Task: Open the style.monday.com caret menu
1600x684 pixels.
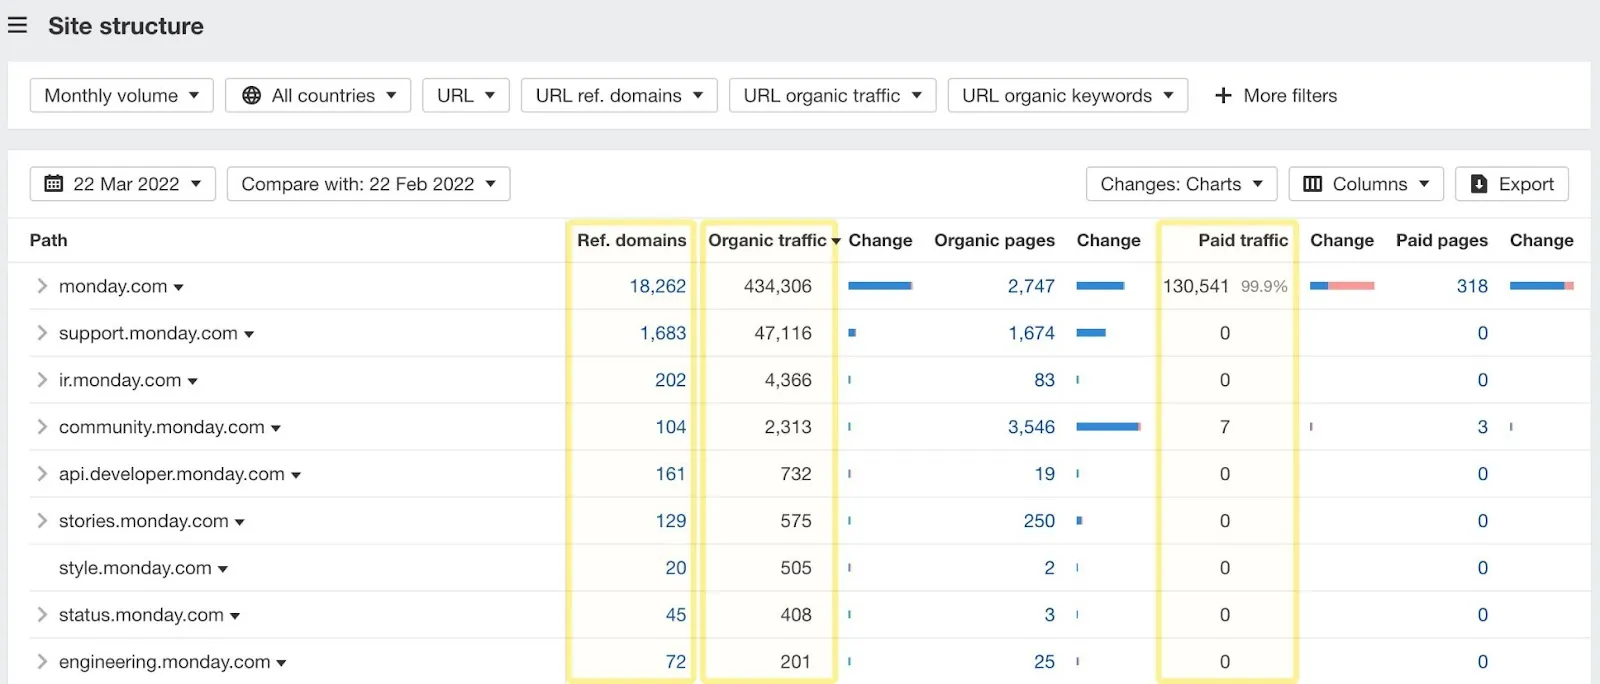Action: pyautogui.click(x=223, y=570)
